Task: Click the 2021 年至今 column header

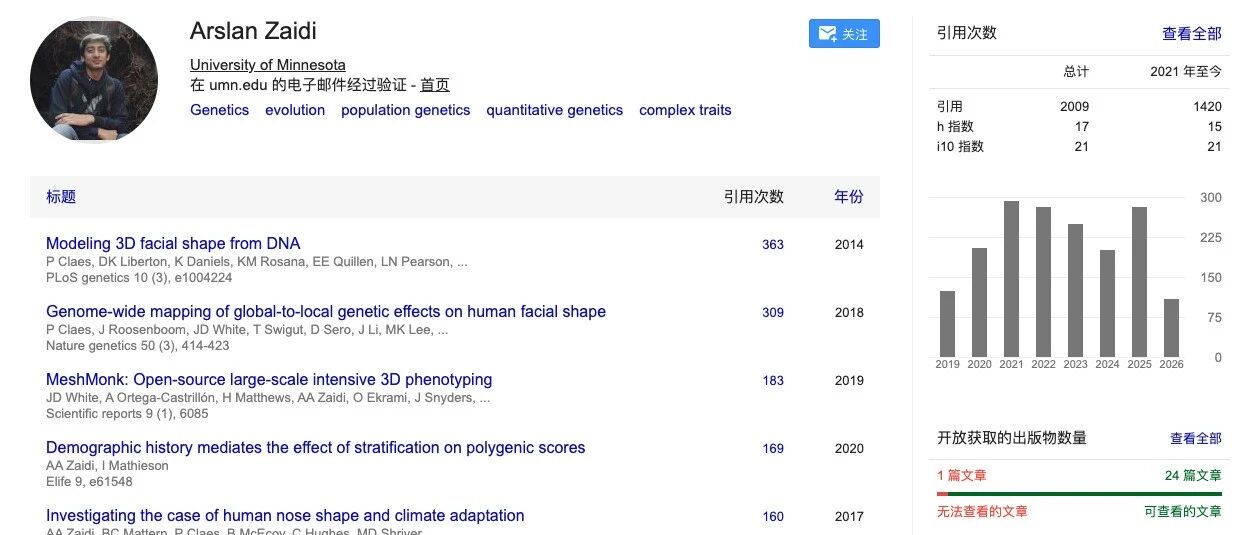Action: (1186, 72)
